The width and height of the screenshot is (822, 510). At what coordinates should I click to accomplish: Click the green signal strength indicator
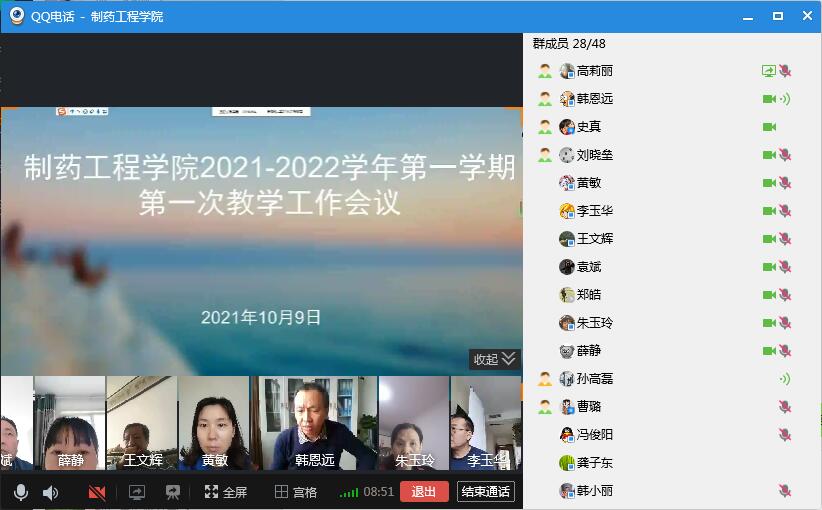click(x=349, y=492)
